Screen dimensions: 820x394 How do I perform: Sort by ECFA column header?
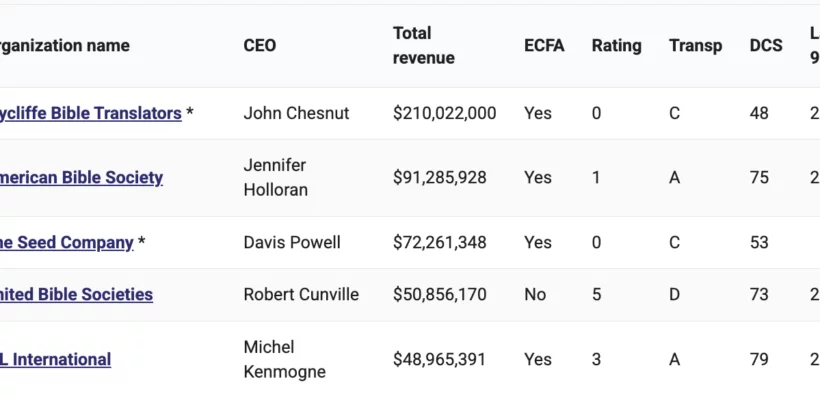[x=544, y=46]
